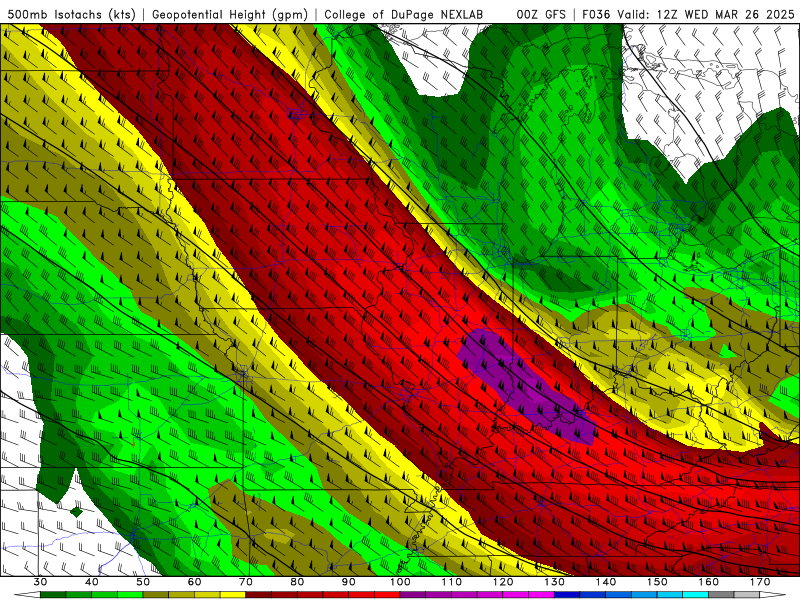The image size is (800, 600).
Task: Click the 'Valid: 12Z WED MAR 26 2025' text
Action: (706, 14)
